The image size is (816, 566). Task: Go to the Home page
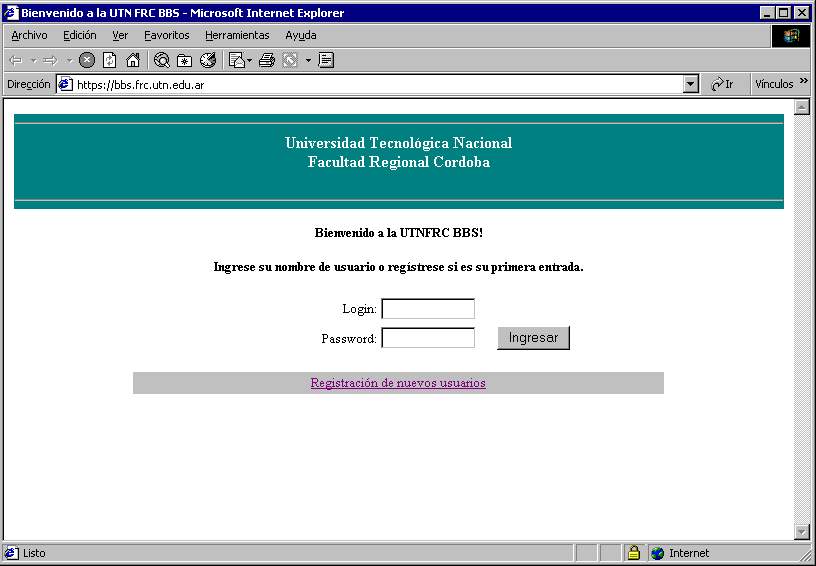133,61
